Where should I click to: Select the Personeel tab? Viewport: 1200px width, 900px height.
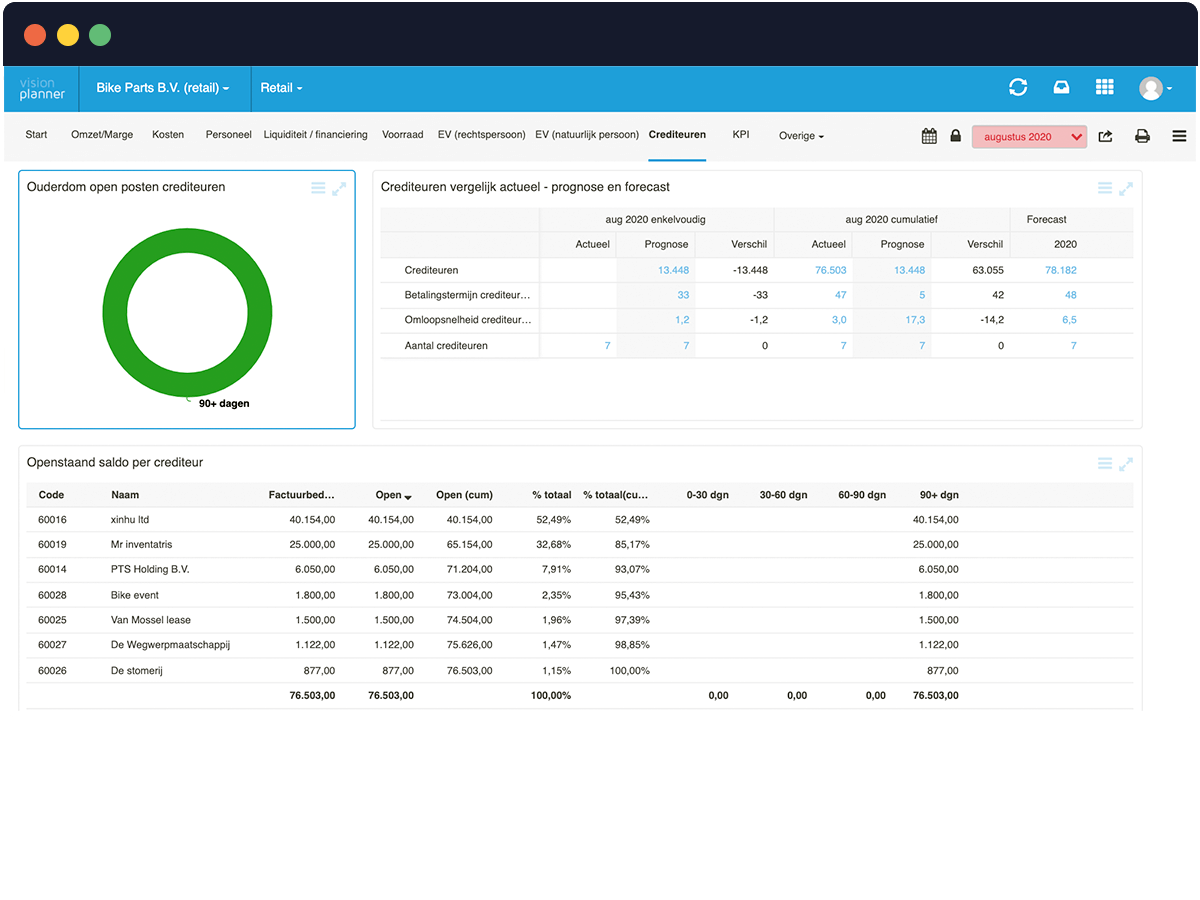(229, 134)
